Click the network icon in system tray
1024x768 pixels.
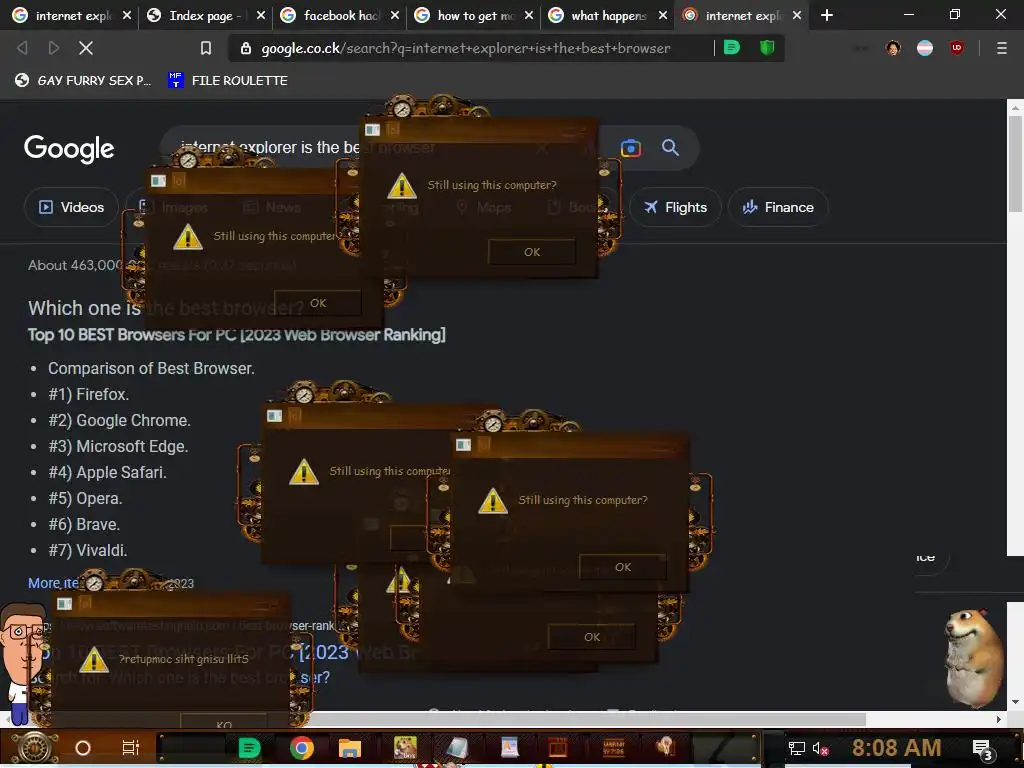797,748
